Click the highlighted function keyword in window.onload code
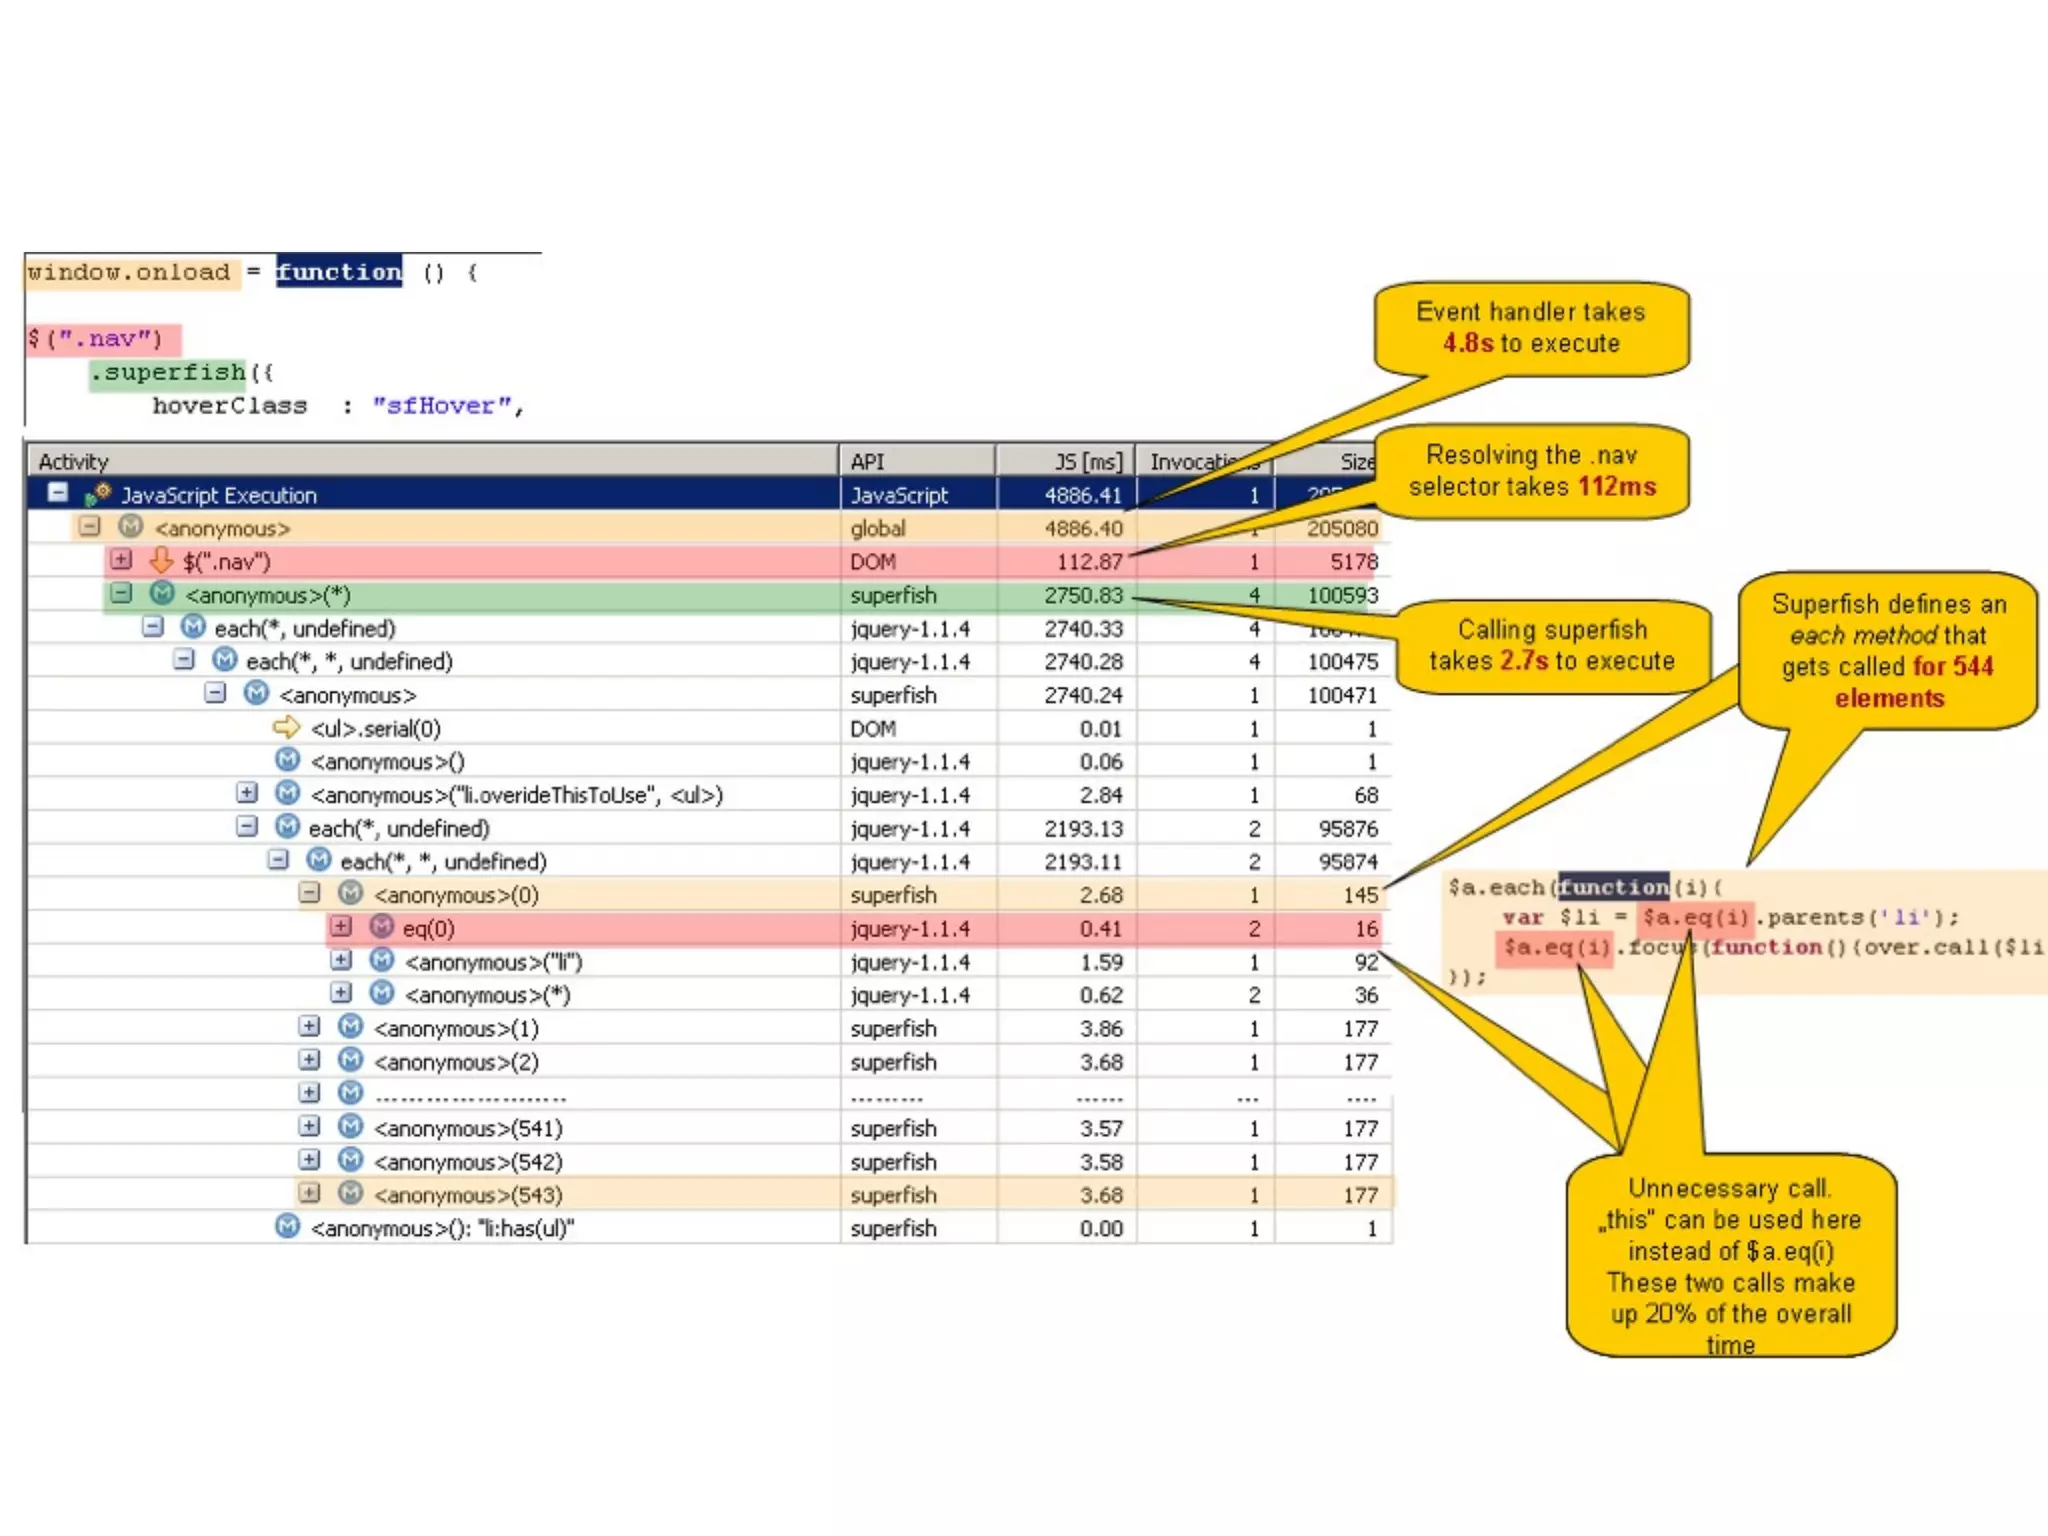 pos(339,272)
